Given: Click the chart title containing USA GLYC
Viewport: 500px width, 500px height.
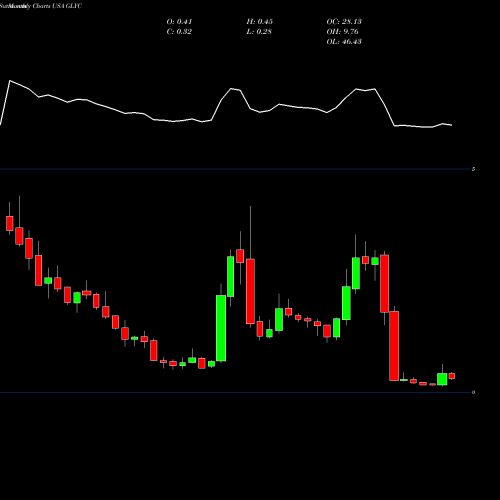Looking at the screenshot, I should [x=41, y=6].
